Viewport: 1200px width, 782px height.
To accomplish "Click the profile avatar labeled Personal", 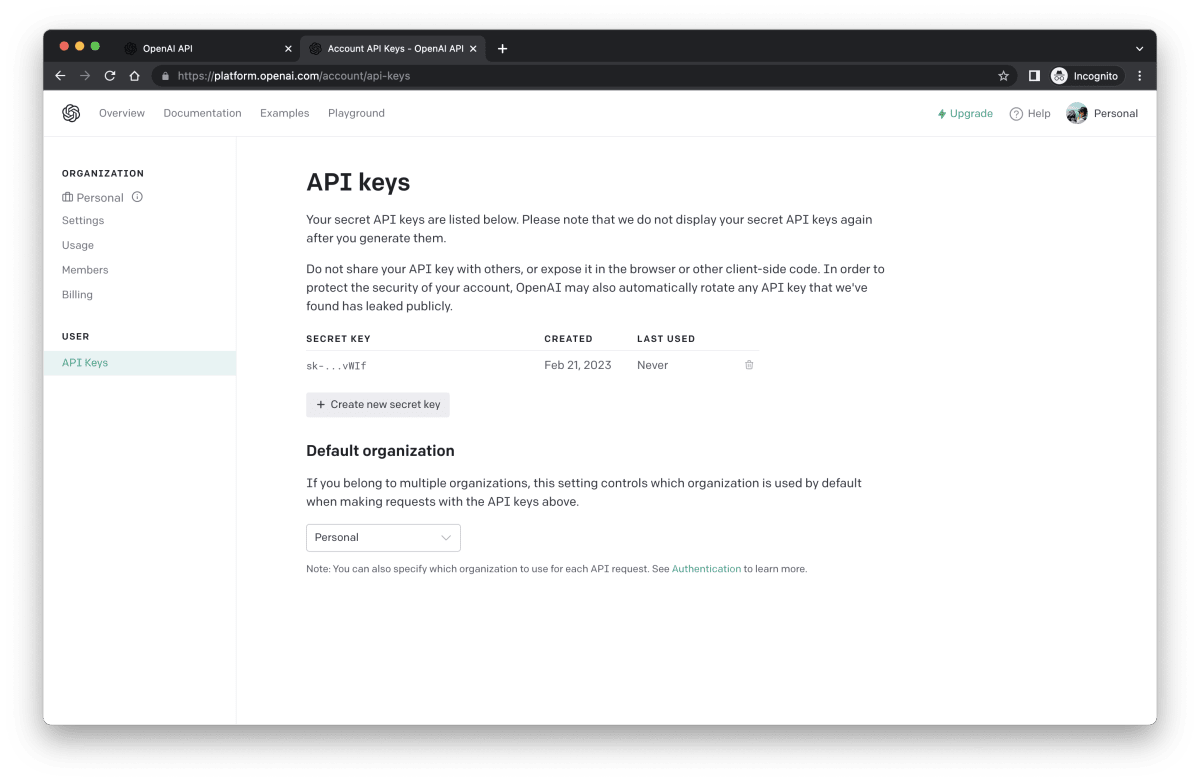I will tap(1077, 113).
